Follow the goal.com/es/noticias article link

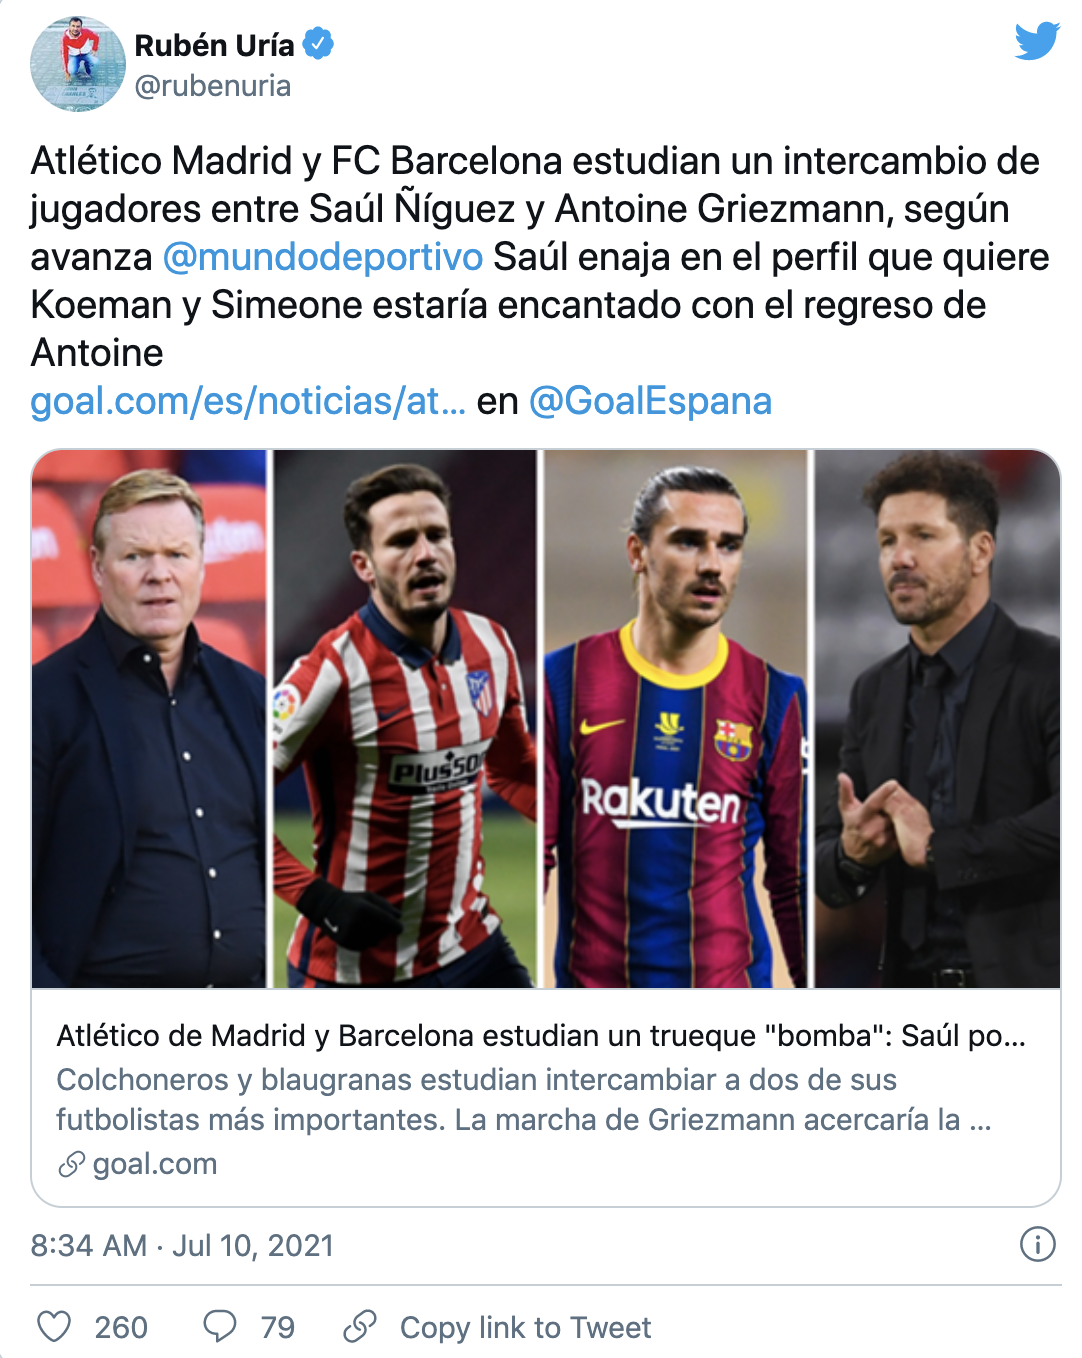(x=248, y=401)
